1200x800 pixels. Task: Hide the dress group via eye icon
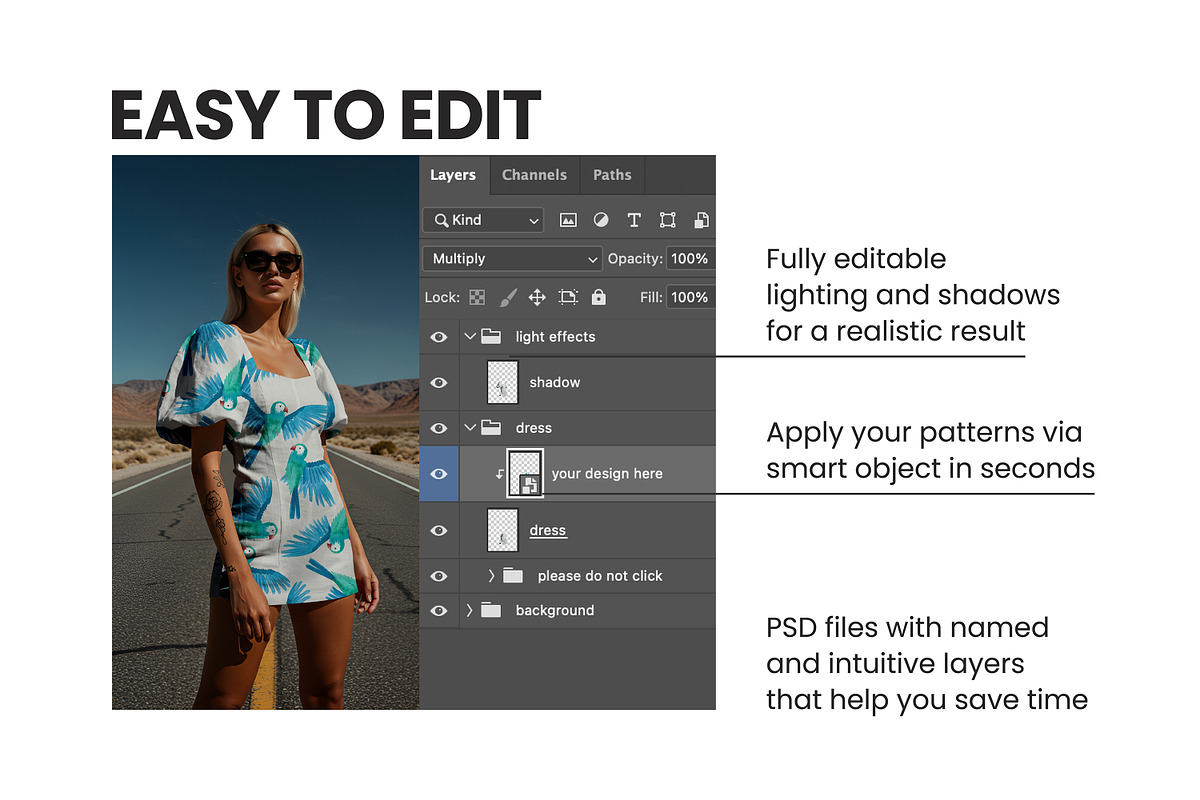pyautogui.click(x=438, y=428)
